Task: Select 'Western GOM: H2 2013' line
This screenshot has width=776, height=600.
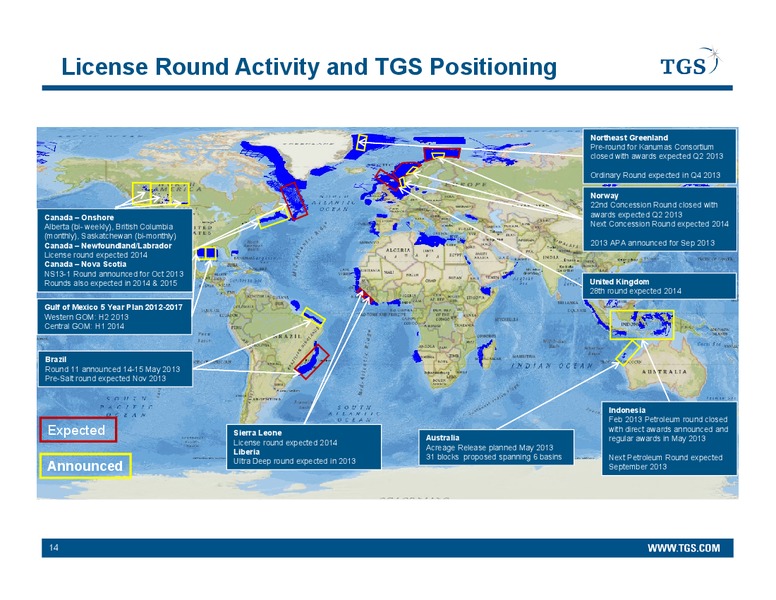Action: point(86,317)
